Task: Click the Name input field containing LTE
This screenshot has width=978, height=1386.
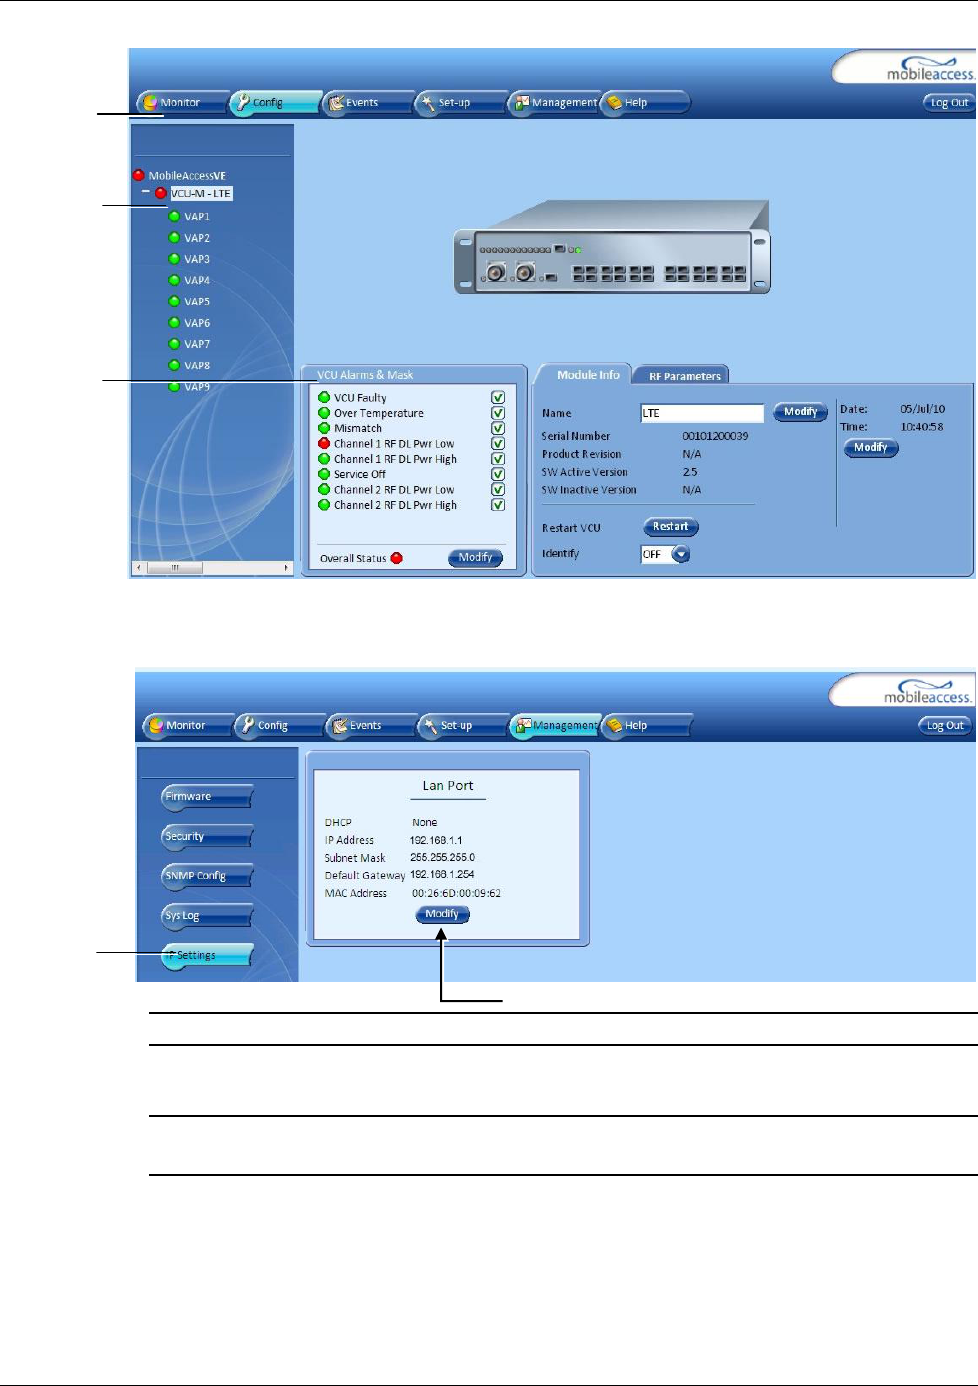Action: [x=702, y=413]
